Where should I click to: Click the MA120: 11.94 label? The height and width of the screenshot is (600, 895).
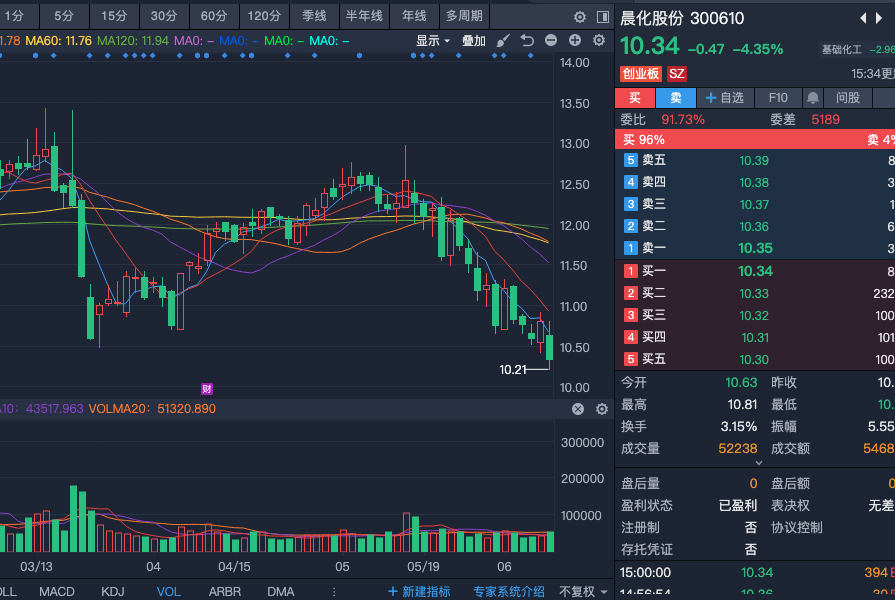tap(133, 41)
